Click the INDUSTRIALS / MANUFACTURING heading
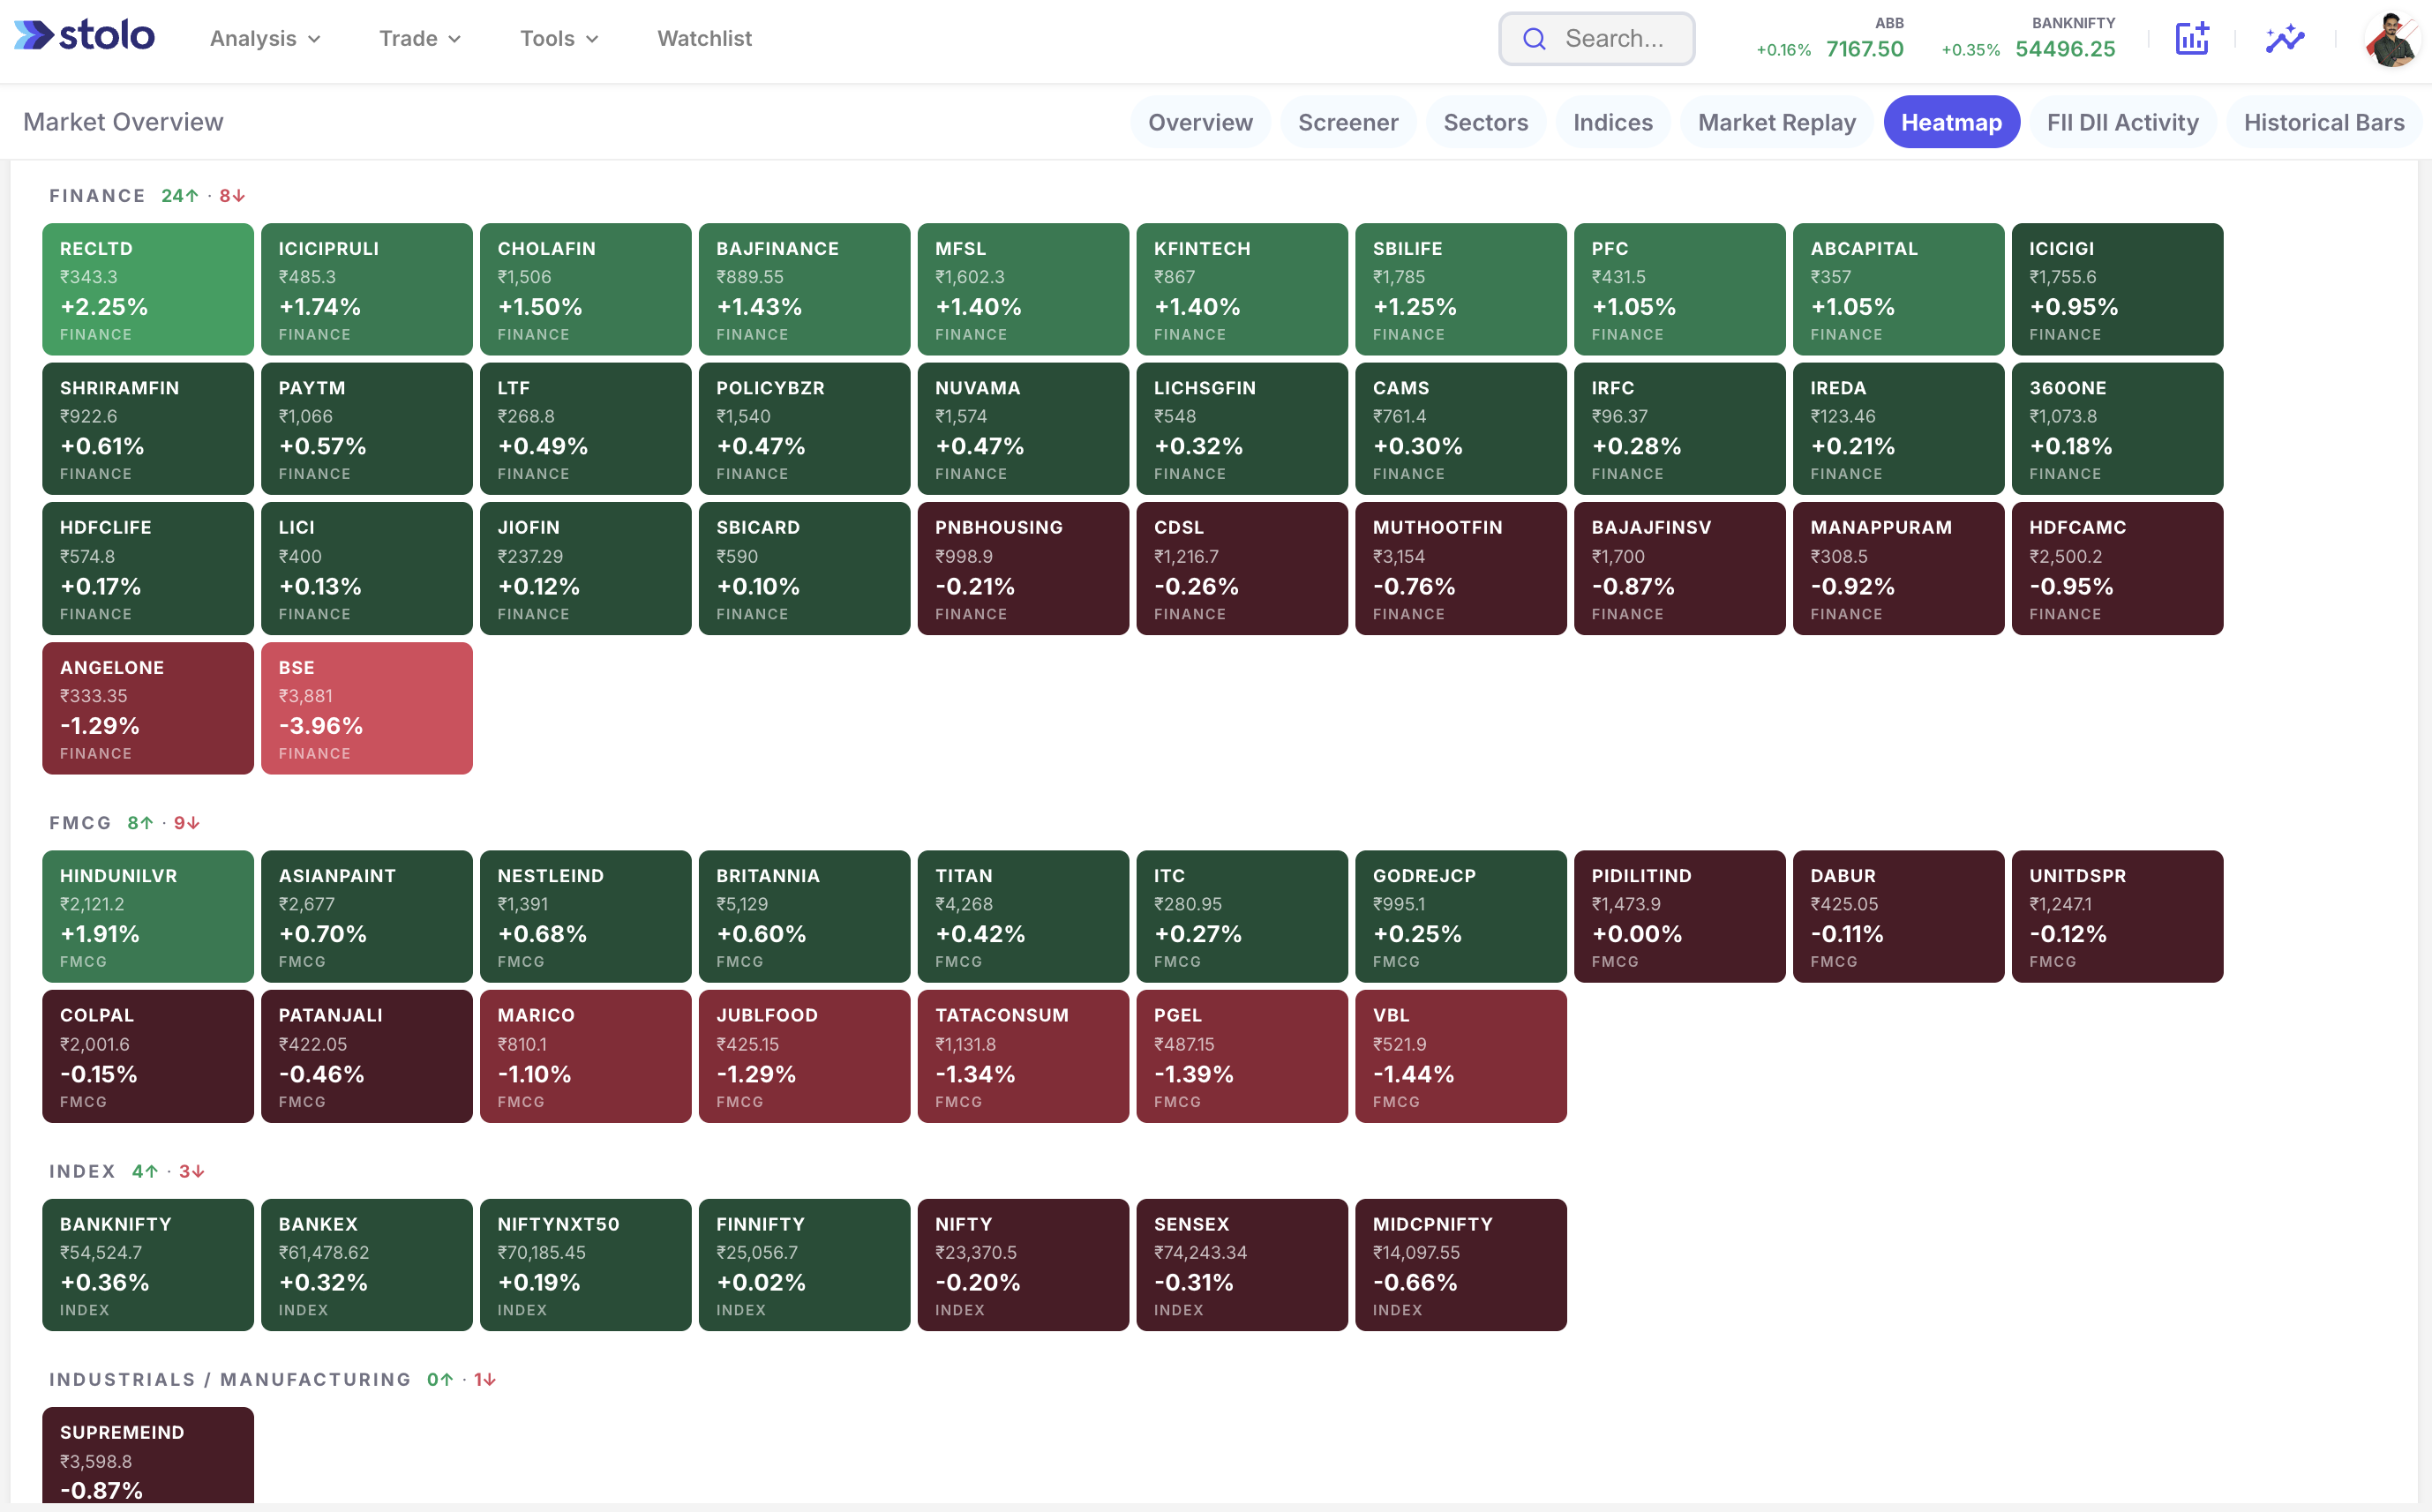The image size is (2432, 1512). click(230, 1380)
